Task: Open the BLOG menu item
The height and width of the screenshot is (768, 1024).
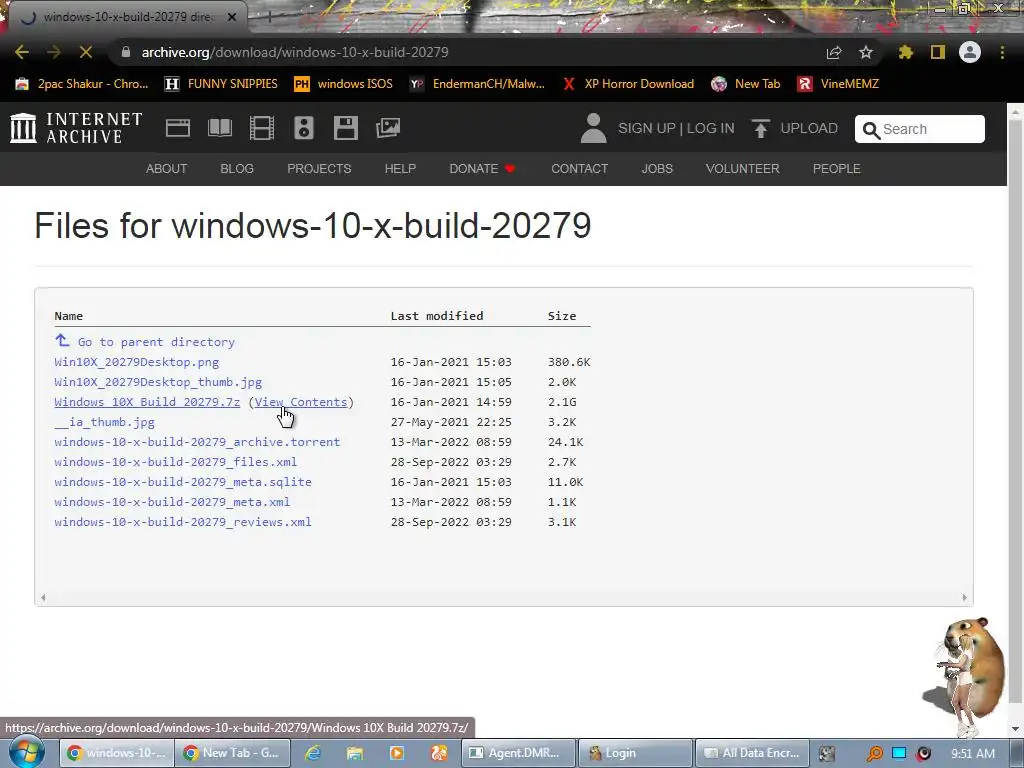Action: (x=237, y=168)
